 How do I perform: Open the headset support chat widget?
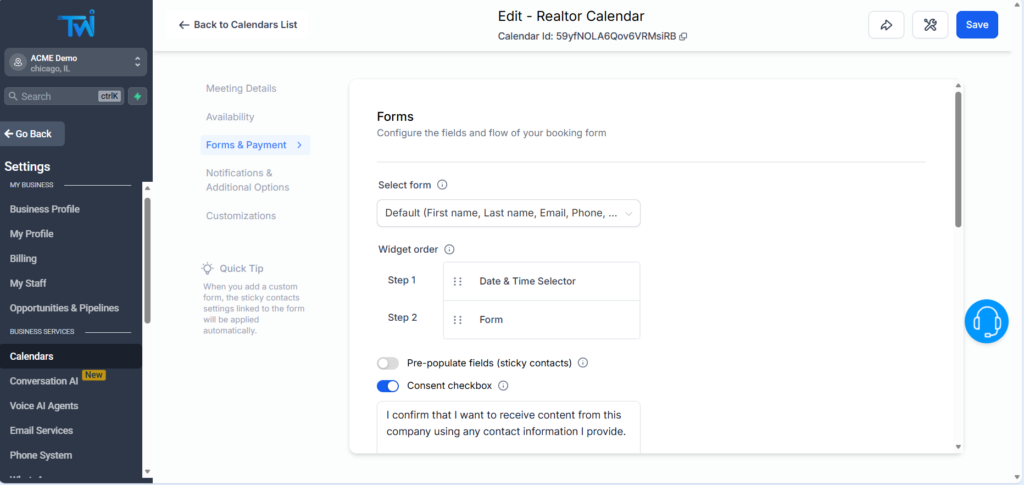point(986,322)
